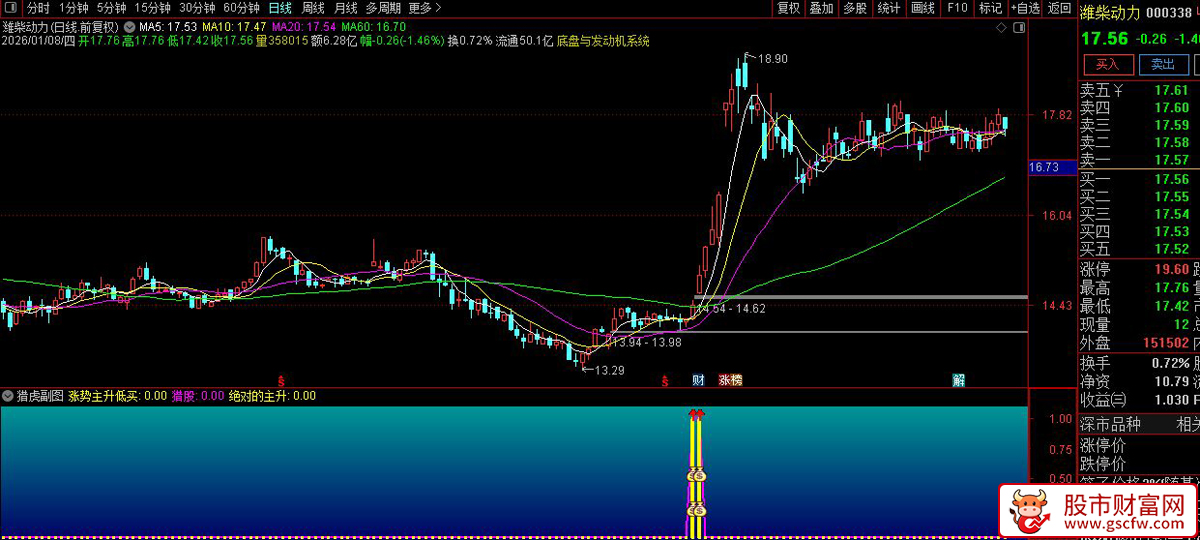Click the MA10: 17.47 label
This screenshot has height=540, width=1200.
tap(234, 26)
